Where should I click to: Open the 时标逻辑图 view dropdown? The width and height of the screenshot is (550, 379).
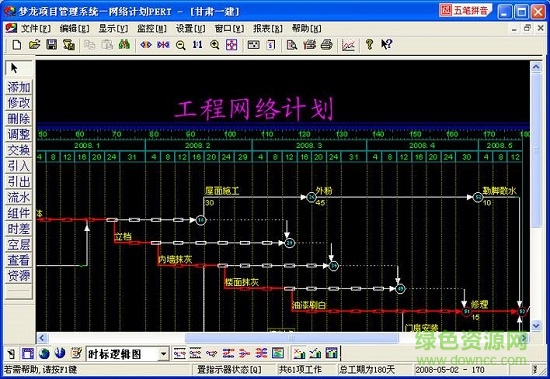click(163, 354)
